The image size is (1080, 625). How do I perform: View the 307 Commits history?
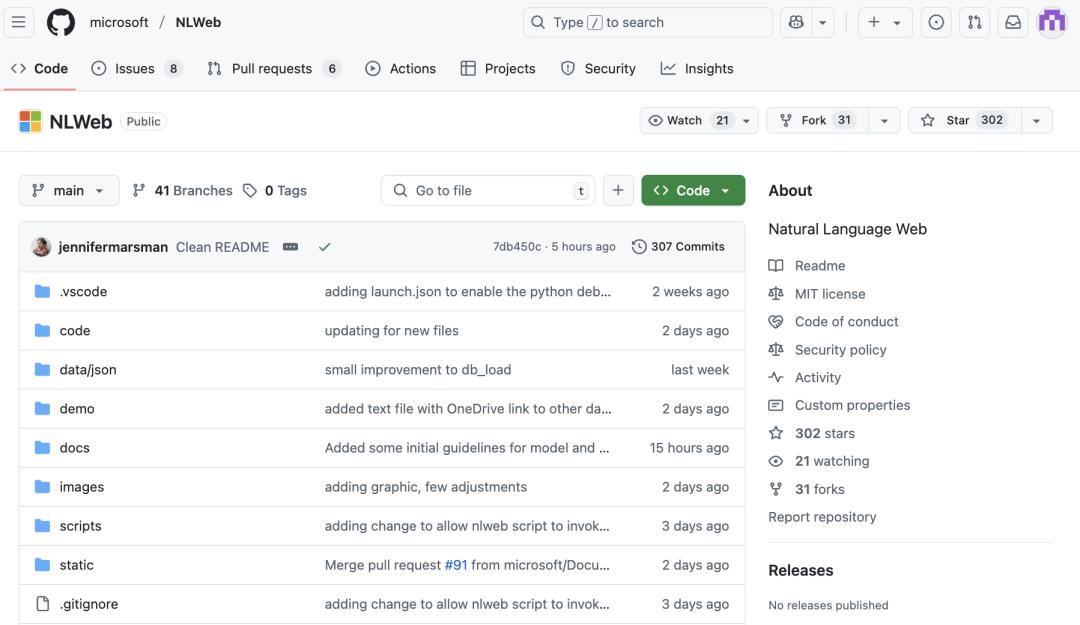(x=678, y=247)
